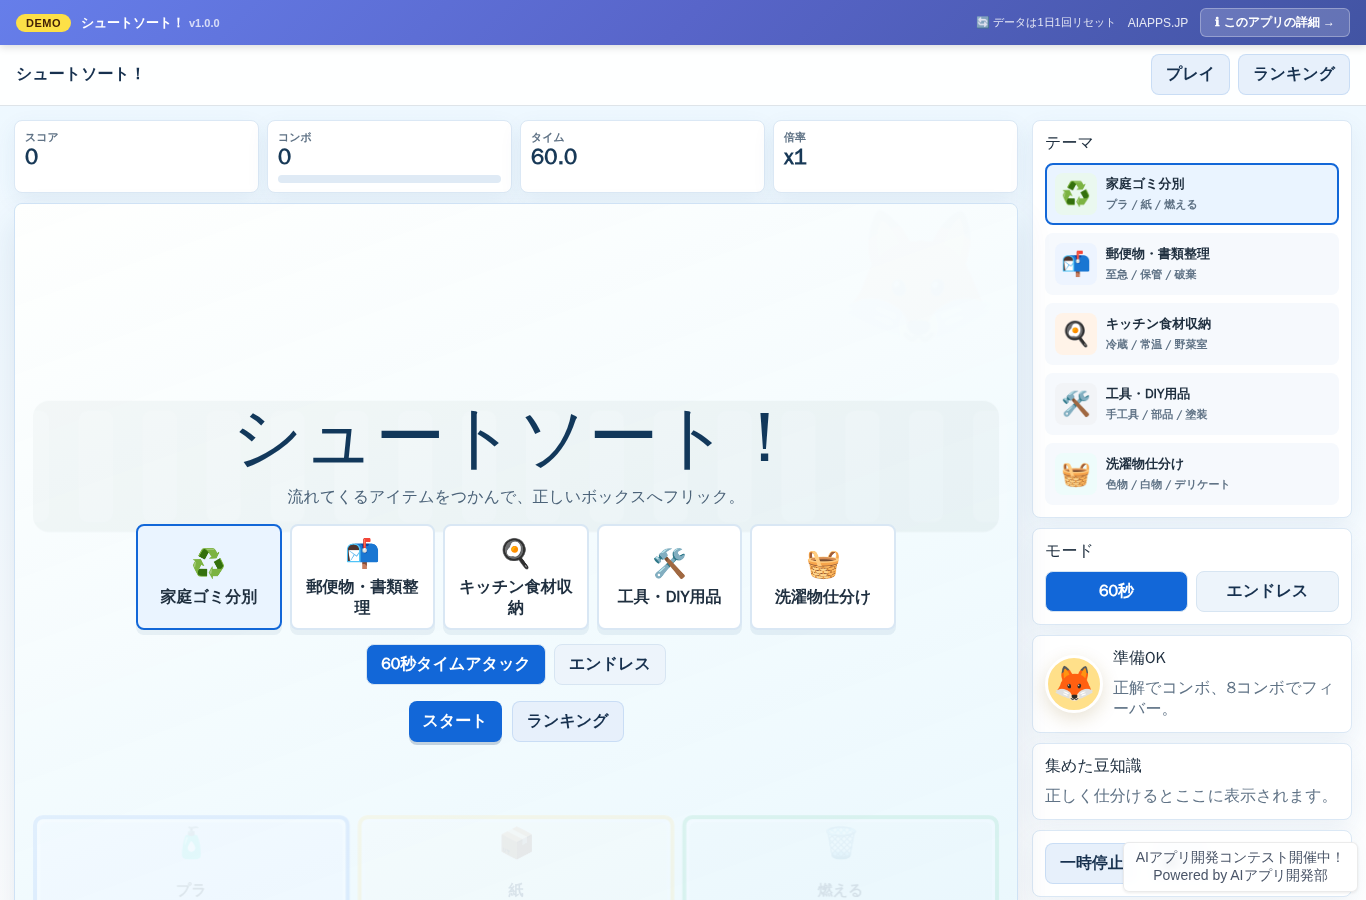This screenshot has height=900, width=1366.
Task: Click the データは1日1回リセット notice
Action: click(1045, 22)
